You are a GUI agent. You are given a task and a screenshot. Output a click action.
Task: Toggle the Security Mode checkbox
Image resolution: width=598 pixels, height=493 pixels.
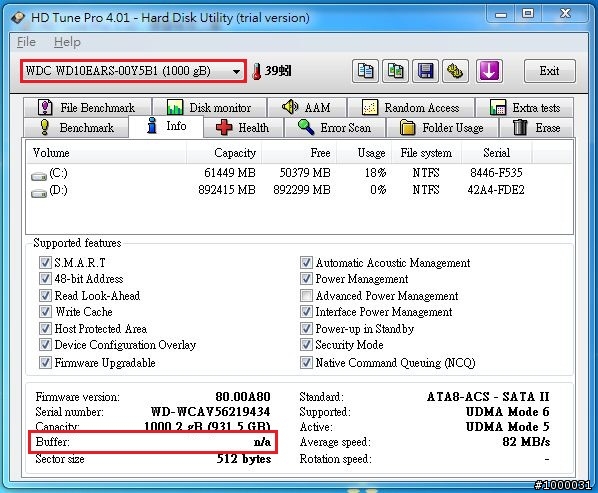click(306, 345)
